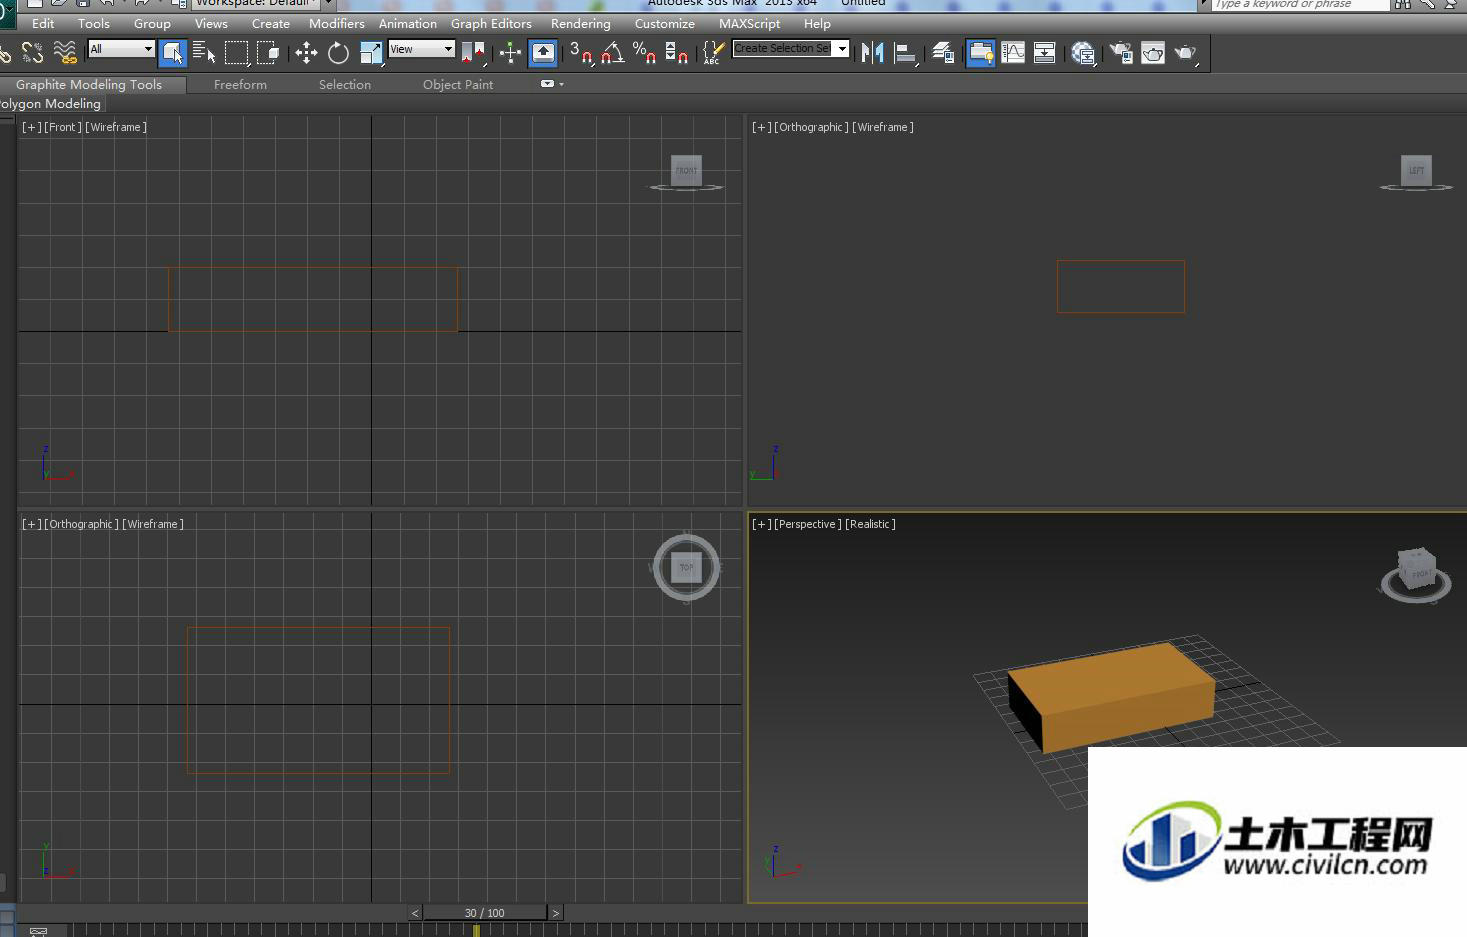
Task: Select the orange box in Perspective viewport
Action: 1110,696
